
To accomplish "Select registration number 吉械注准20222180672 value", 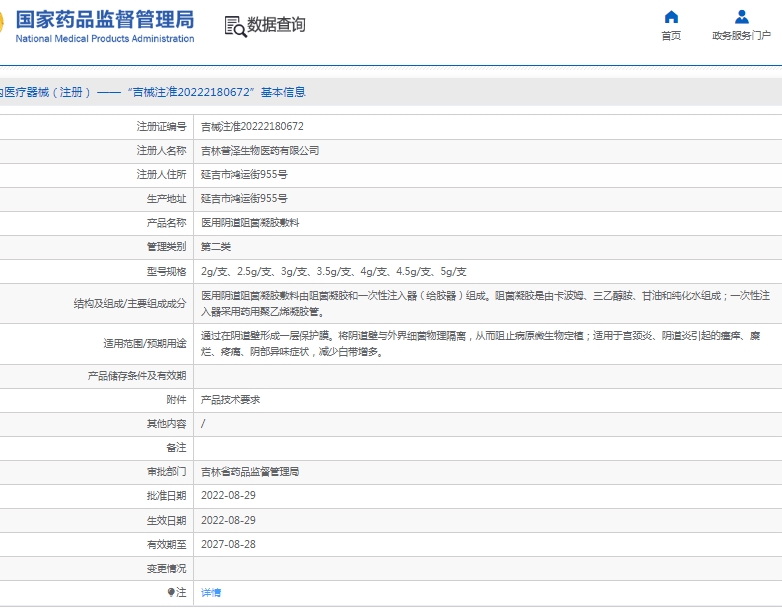I will (252, 127).
